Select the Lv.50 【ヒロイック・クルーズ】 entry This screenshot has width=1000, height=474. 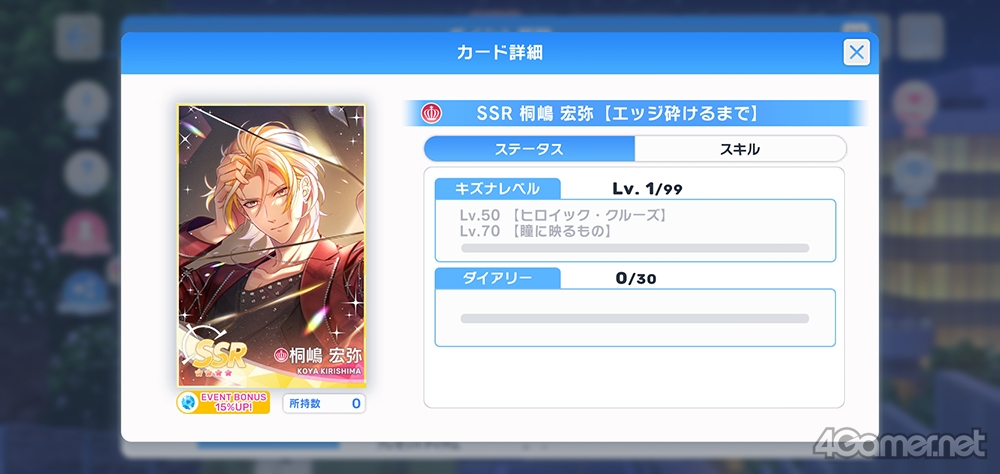tap(564, 216)
